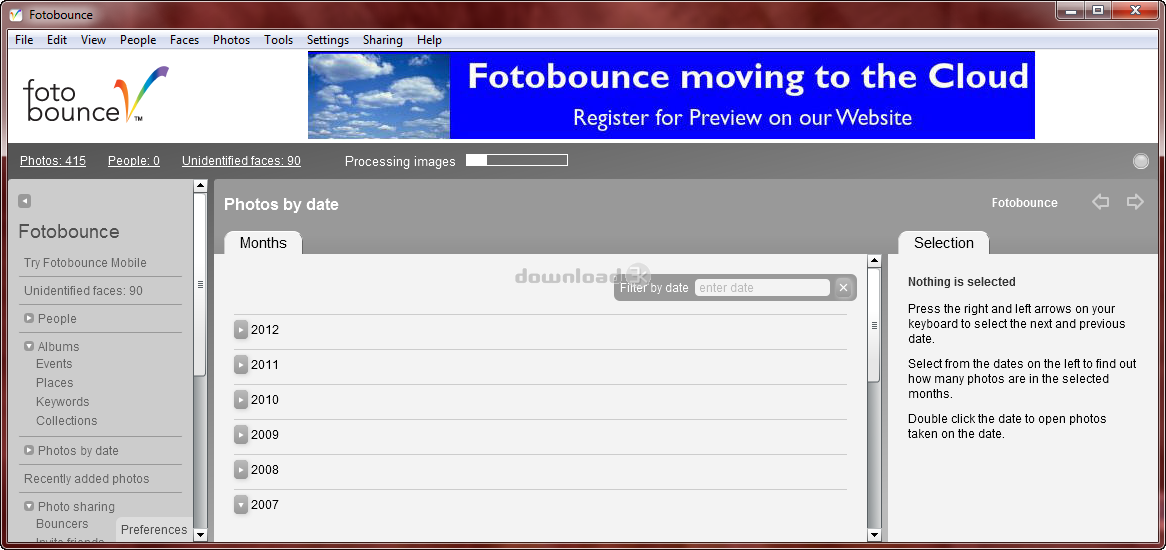Select the 2009 year row label
The image size is (1166, 550).
[x=265, y=434]
